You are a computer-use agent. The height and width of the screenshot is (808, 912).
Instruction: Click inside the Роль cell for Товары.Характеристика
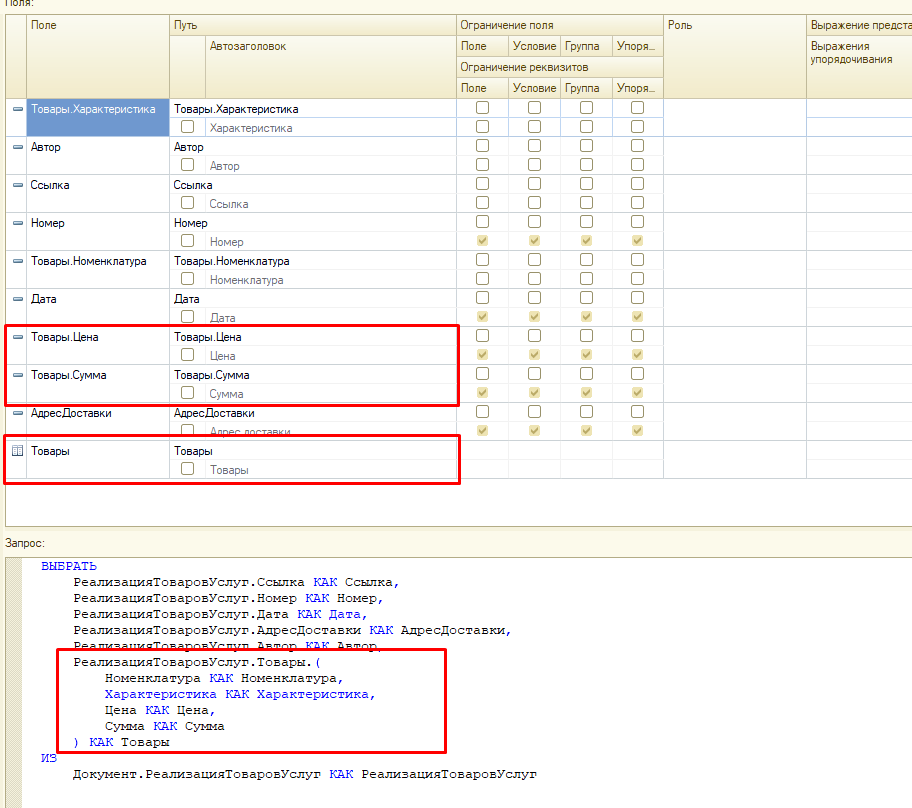click(734, 117)
